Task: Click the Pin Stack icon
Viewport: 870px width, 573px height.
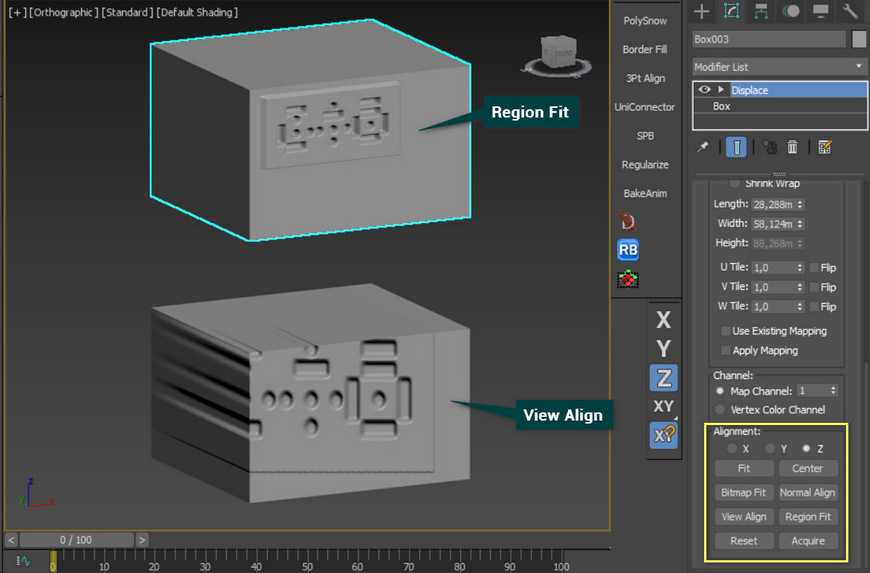Action: [703, 147]
